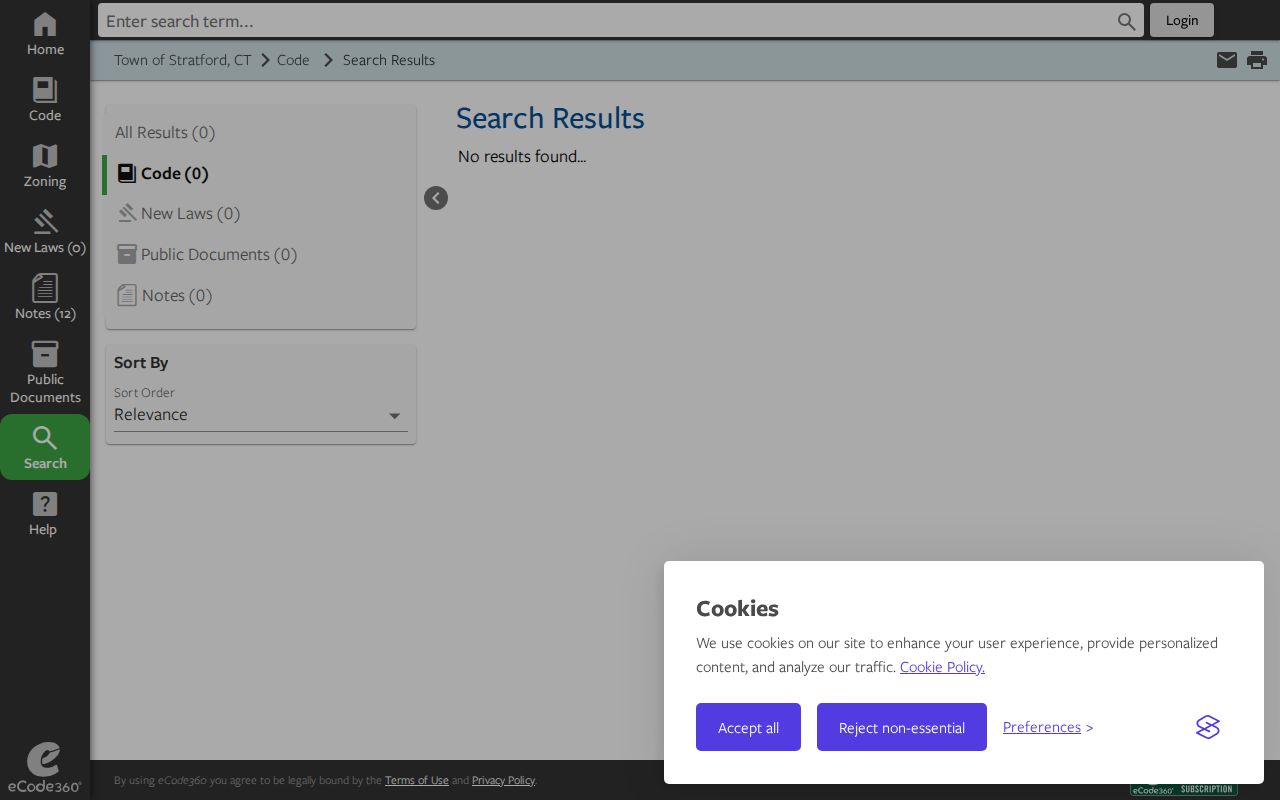The width and height of the screenshot is (1280, 800).
Task: Select the Search sidebar item
Action: tap(45, 447)
